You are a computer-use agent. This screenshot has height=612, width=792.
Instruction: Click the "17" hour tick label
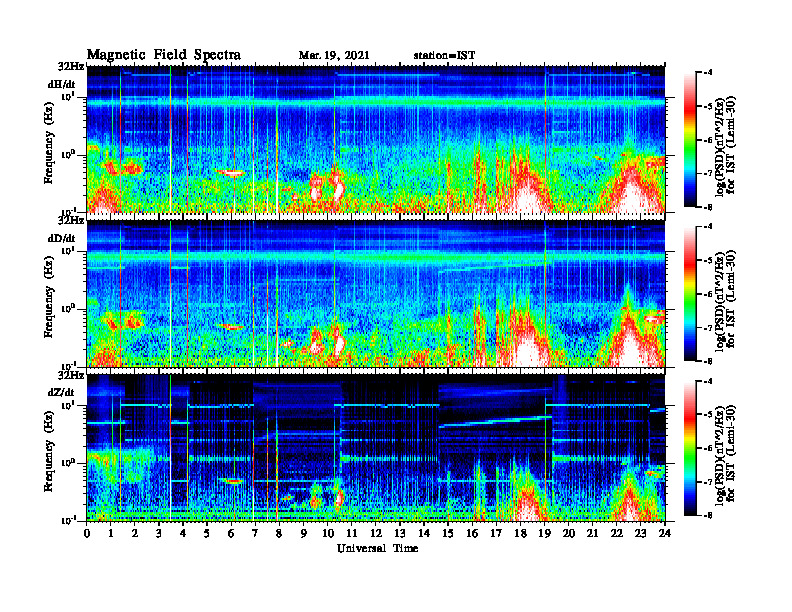click(496, 533)
